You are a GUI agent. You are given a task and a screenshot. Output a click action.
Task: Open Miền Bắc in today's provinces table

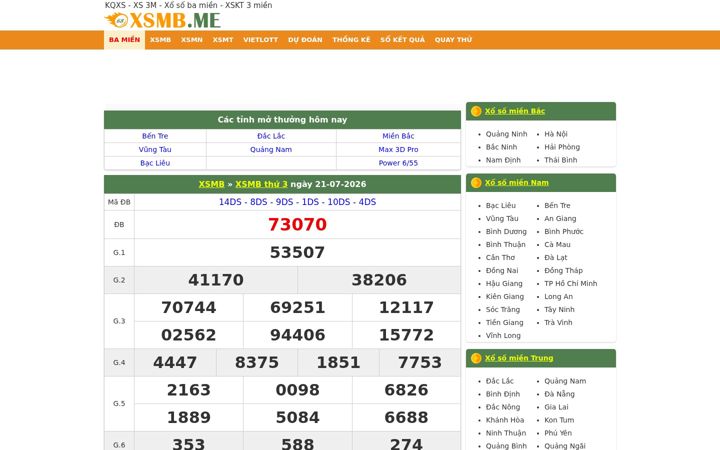tap(398, 136)
